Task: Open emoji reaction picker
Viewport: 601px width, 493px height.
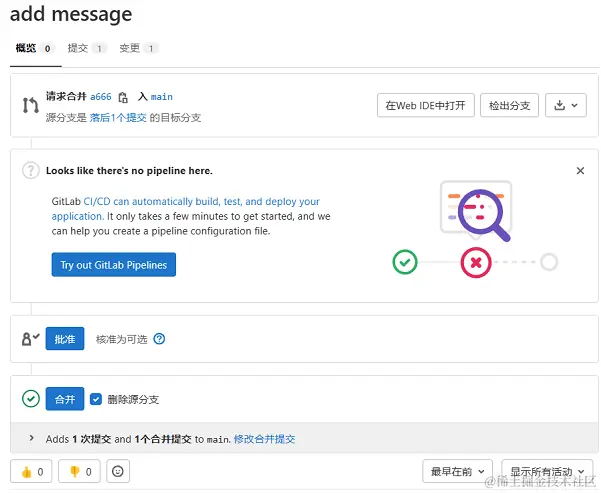Action: [118, 471]
